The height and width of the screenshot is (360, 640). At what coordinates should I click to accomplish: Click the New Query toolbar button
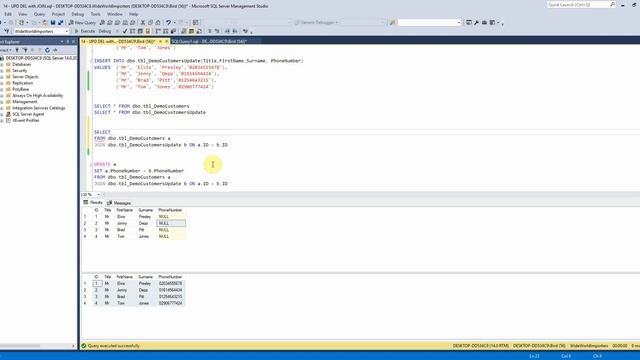coord(82,22)
